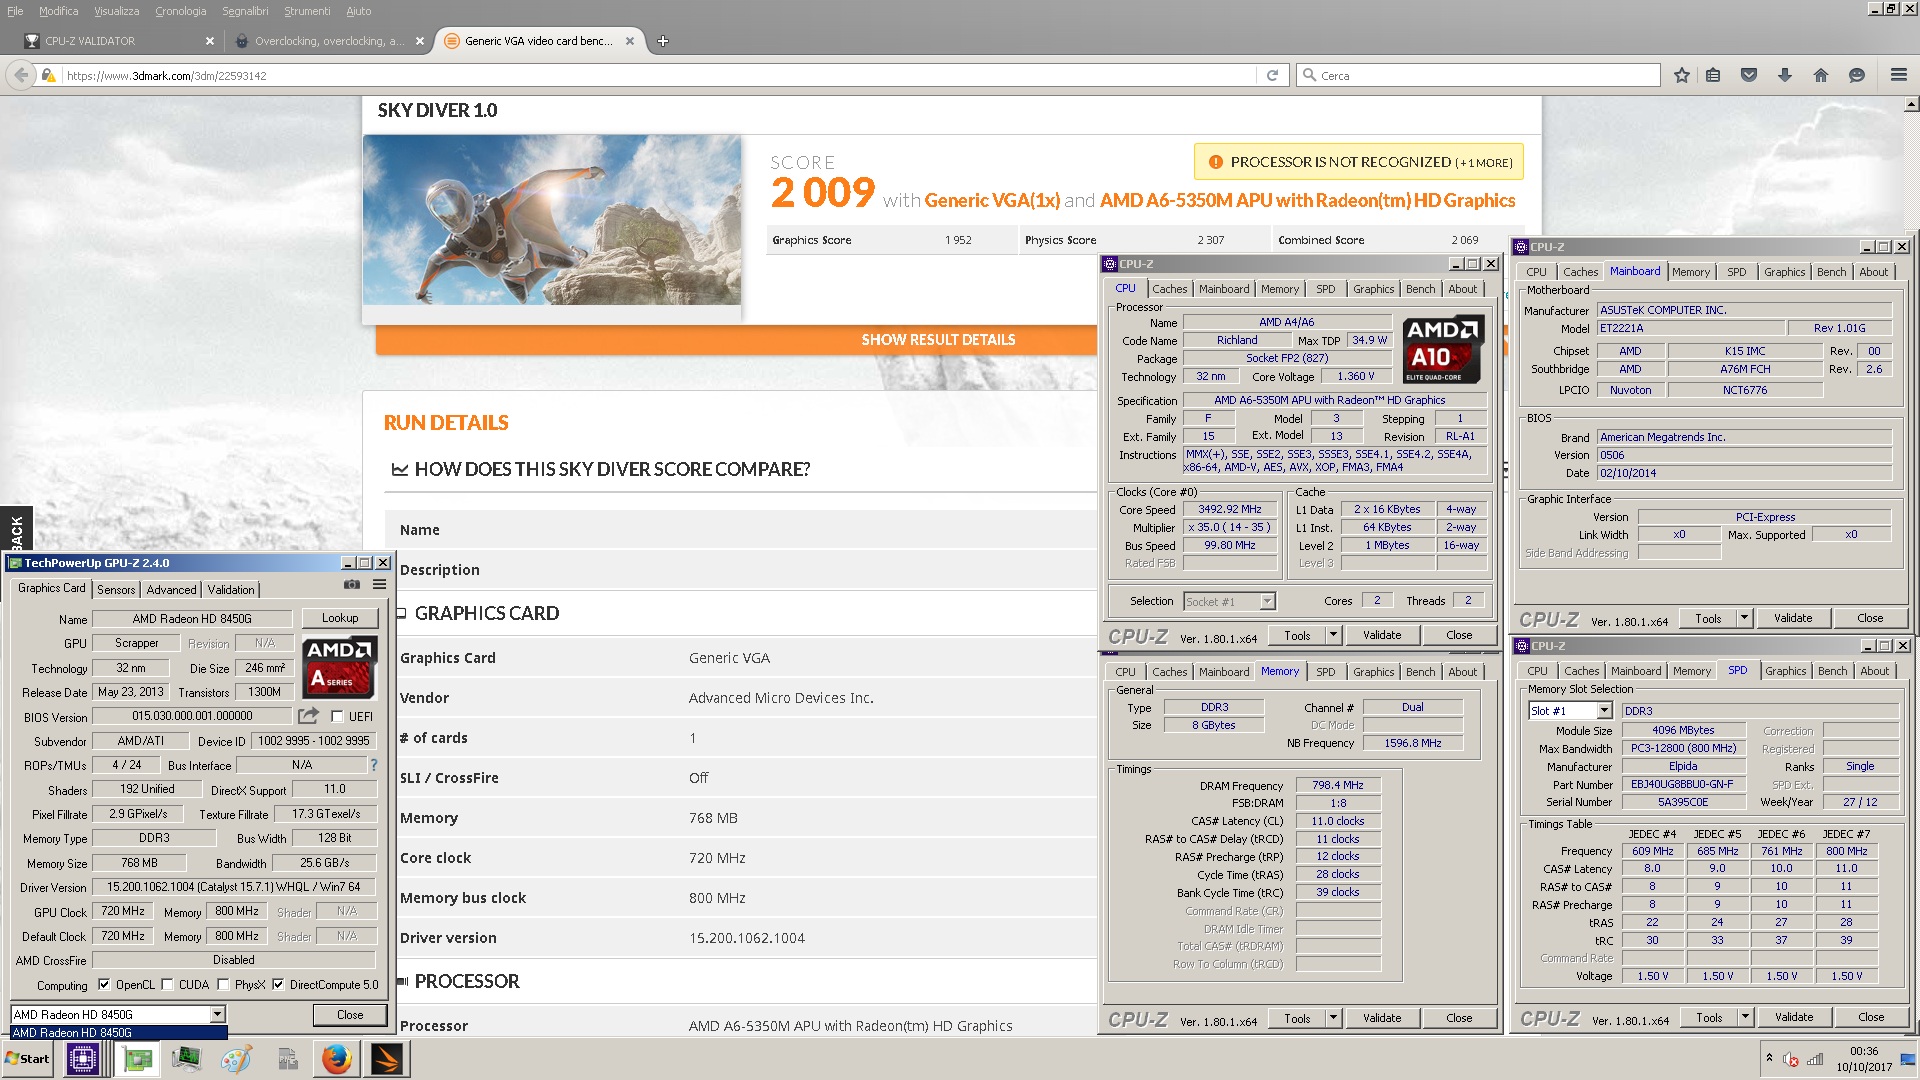
Task: Click the AMD A6-5350M APU score link
Action: point(1307,201)
